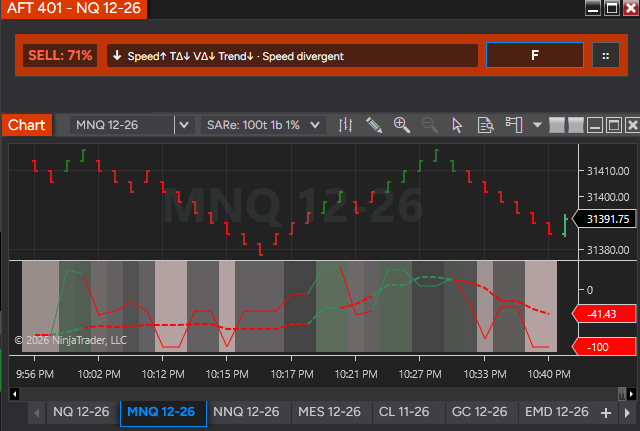Click the MNQ 12-26 instrument field
The height and width of the screenshot is (431, 640).
coord(122,125)
